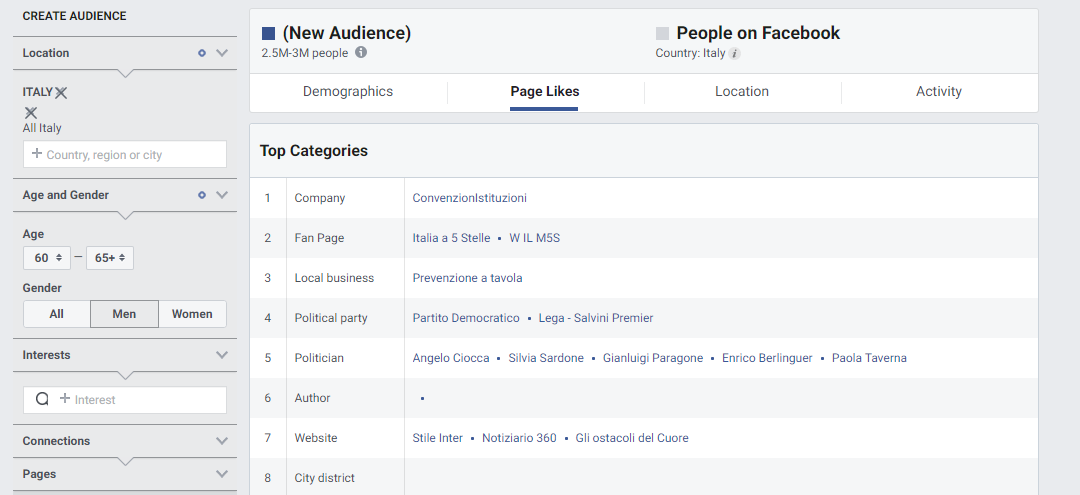Expand the Connections section chevron
Viewport: 1080px width, 495px height.
pos(222,441)
